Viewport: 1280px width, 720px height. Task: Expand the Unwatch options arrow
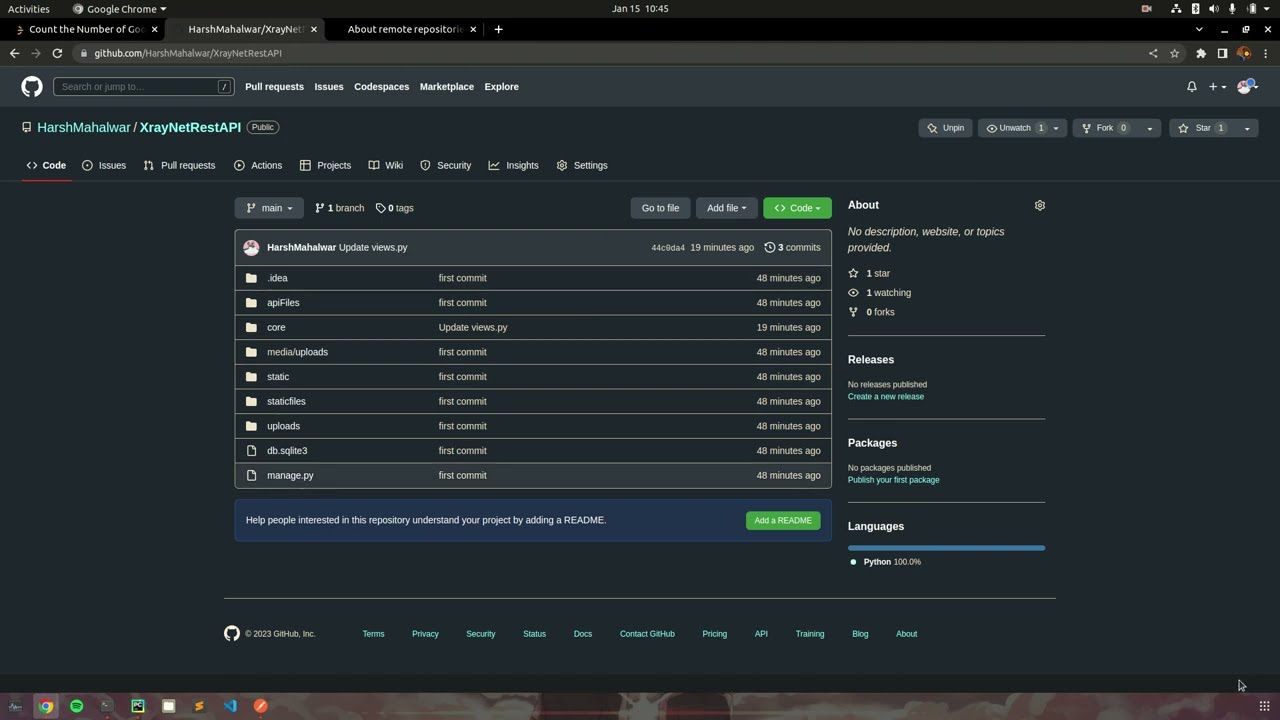(x=1055, y=128)
